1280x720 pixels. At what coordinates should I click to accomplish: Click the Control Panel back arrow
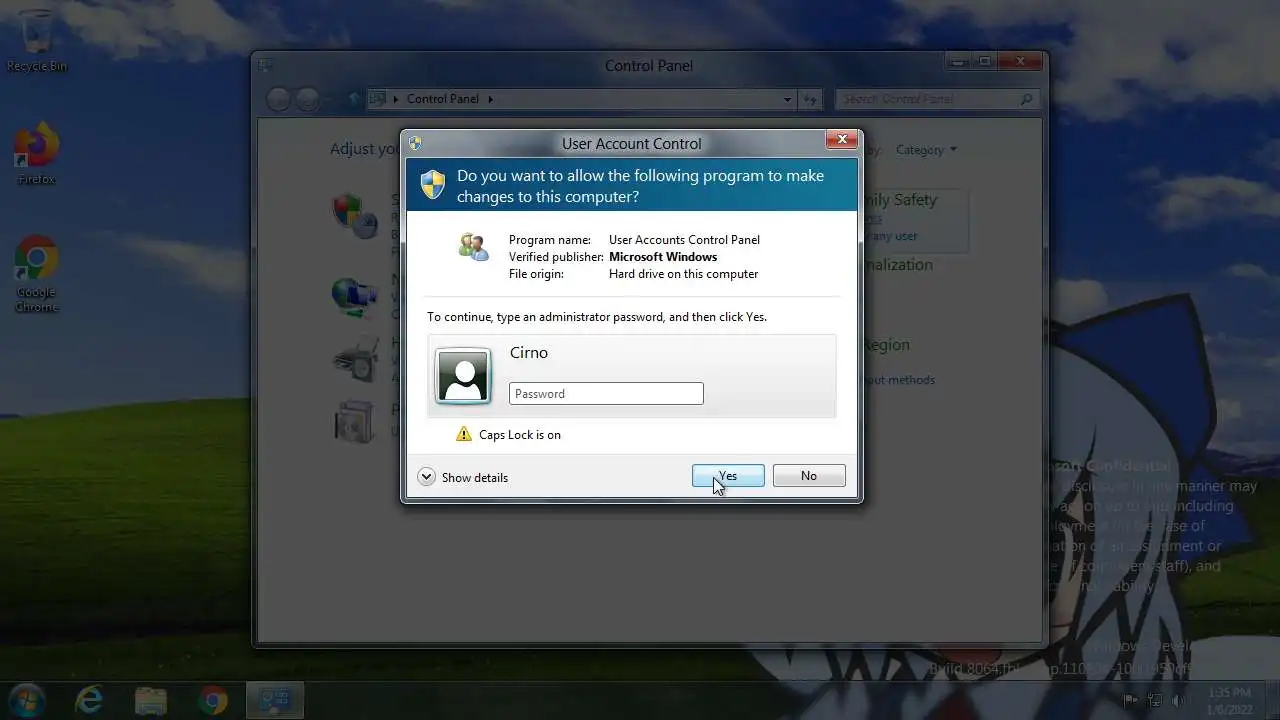(x=279, y=99)
